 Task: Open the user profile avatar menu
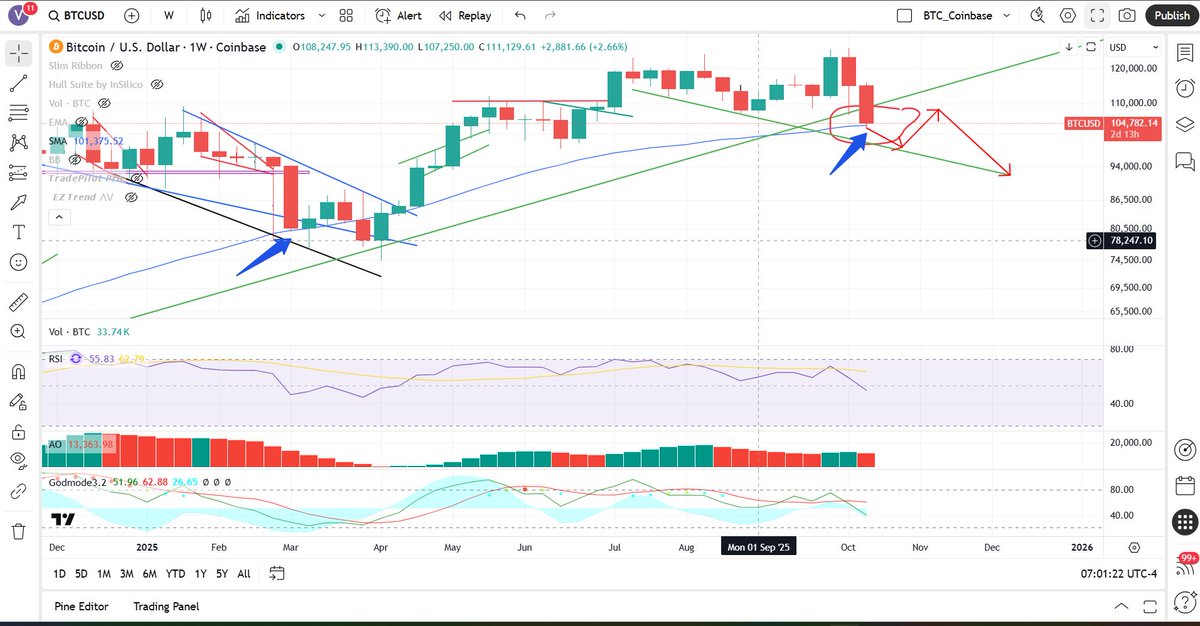pyautogui.click(x=18, y=16)
